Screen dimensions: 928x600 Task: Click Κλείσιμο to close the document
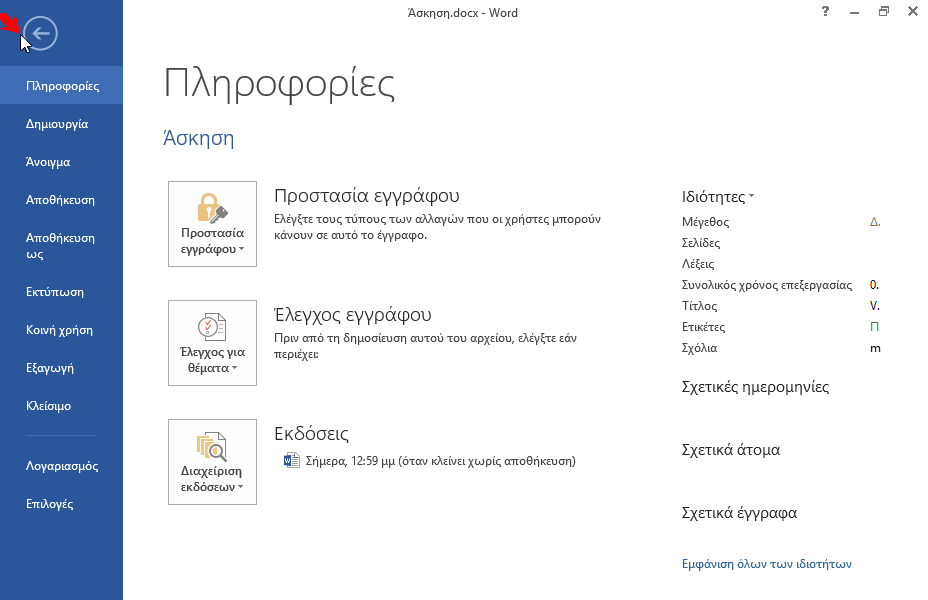62,405
